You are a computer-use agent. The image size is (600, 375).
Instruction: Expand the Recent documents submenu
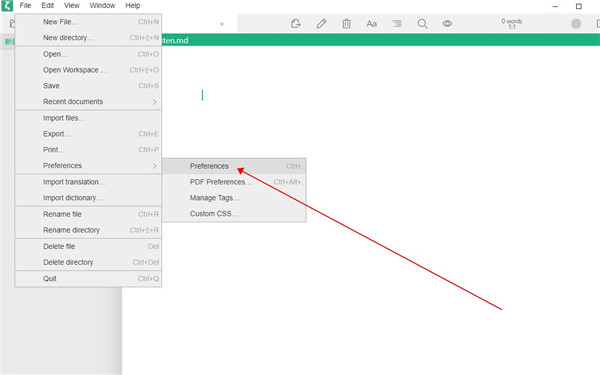click(88, 102)
